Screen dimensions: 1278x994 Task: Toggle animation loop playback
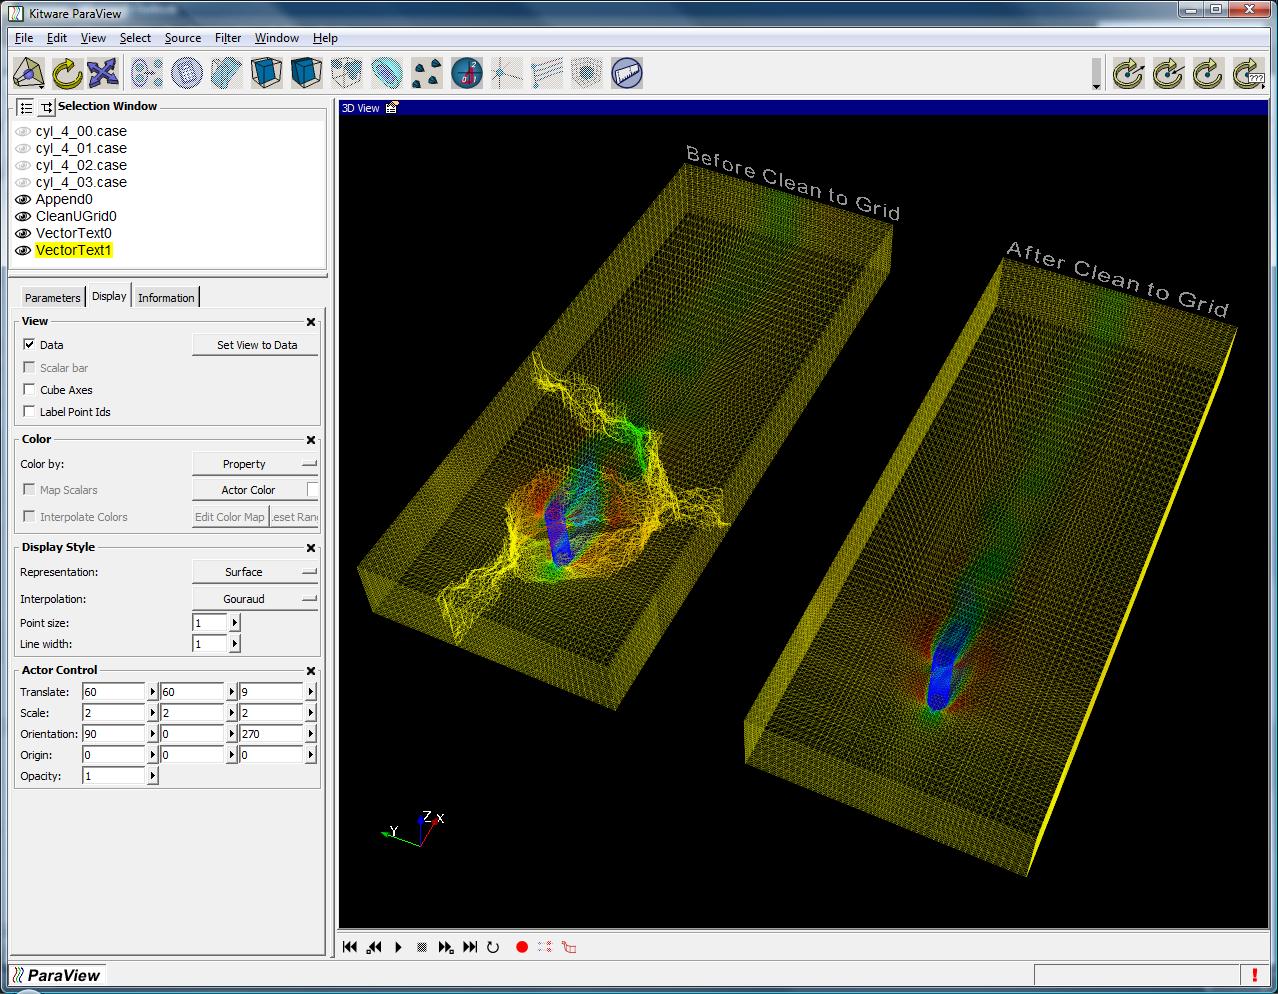coord(493,947)
